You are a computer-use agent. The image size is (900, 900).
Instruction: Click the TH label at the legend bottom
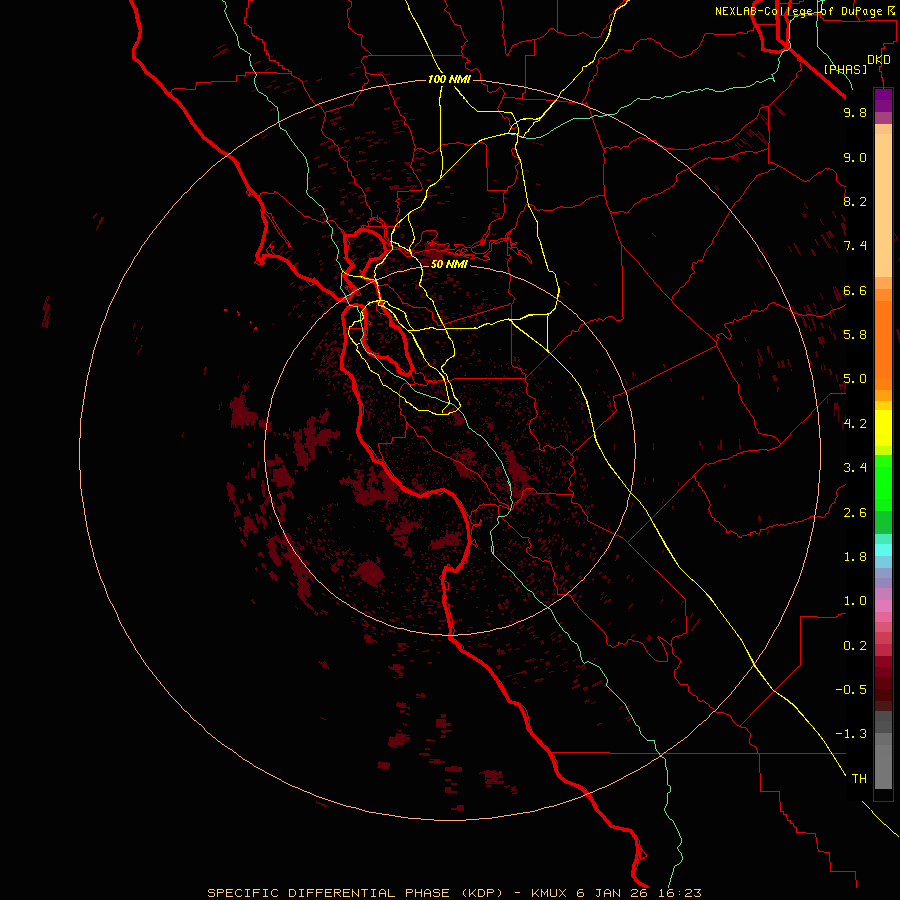click(859, 779)
